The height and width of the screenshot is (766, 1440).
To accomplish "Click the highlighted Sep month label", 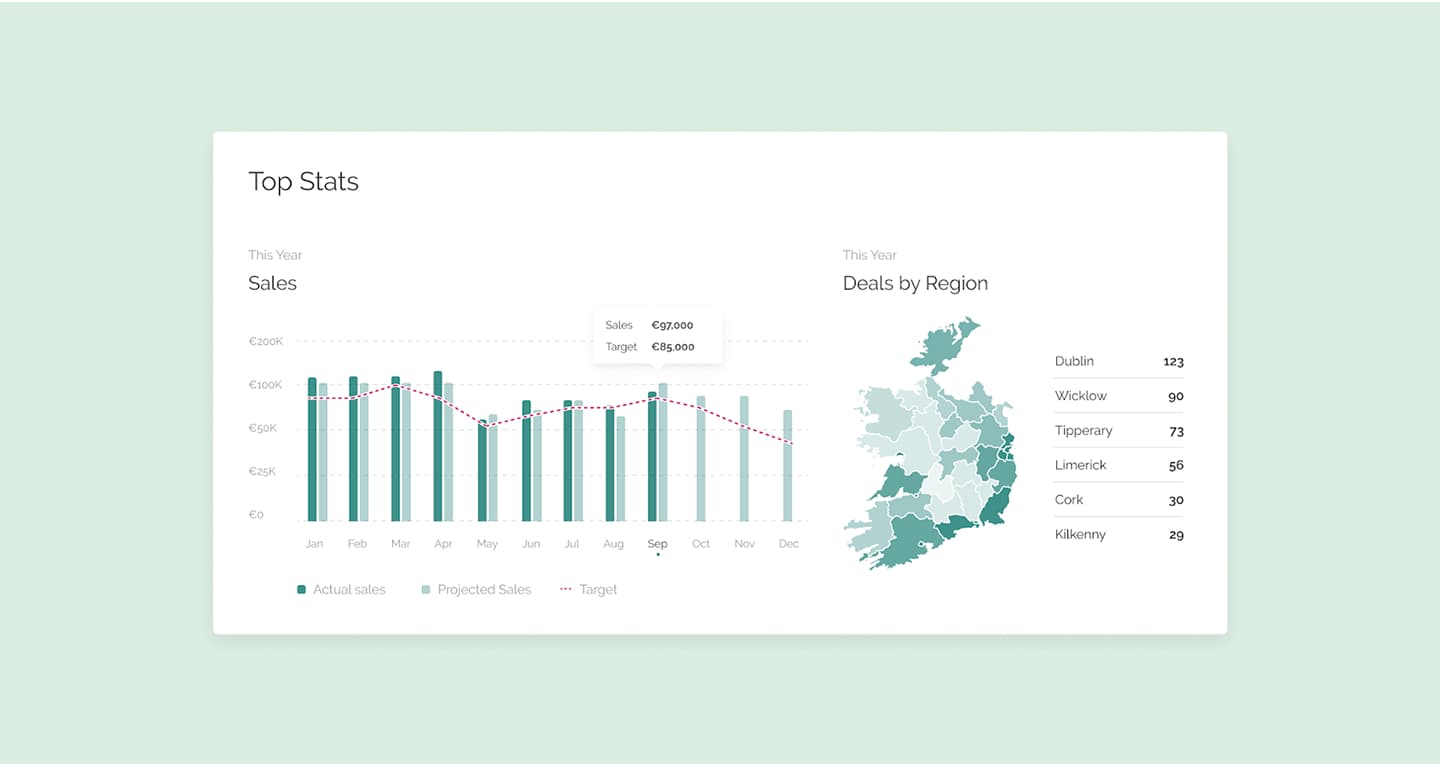I will click(x=657, y=544).
